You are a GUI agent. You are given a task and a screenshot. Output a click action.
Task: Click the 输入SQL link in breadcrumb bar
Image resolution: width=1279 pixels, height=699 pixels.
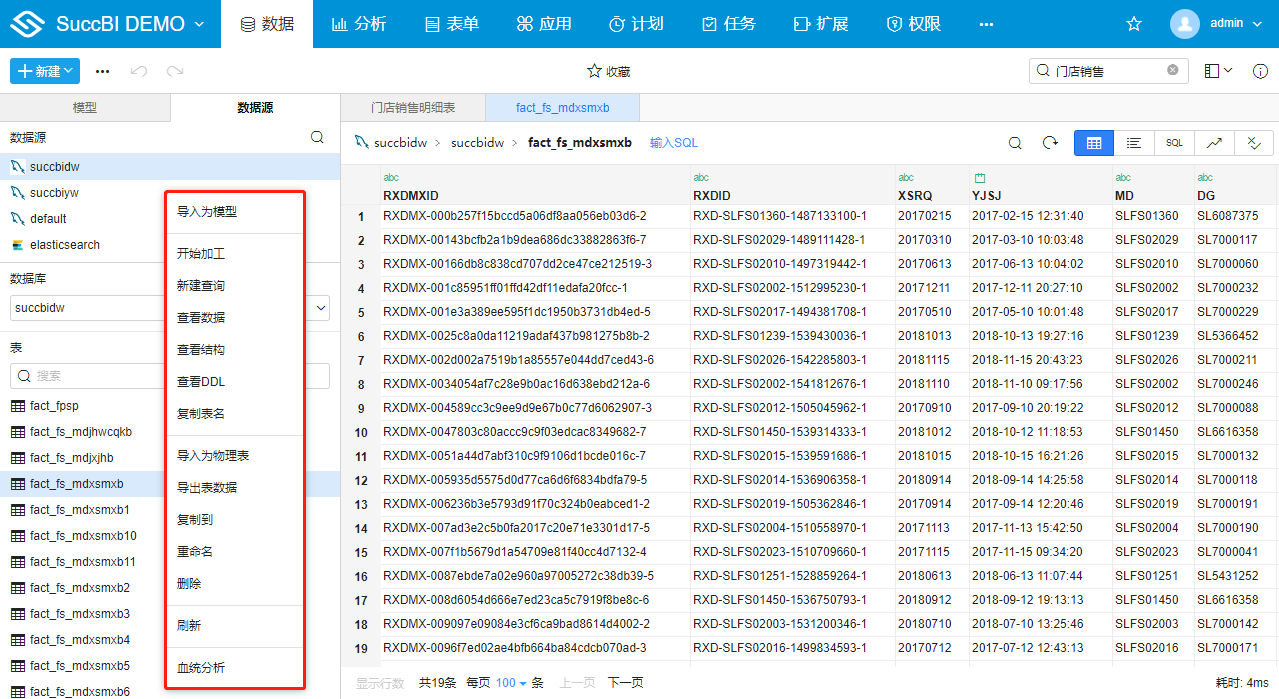click(673, 142)
